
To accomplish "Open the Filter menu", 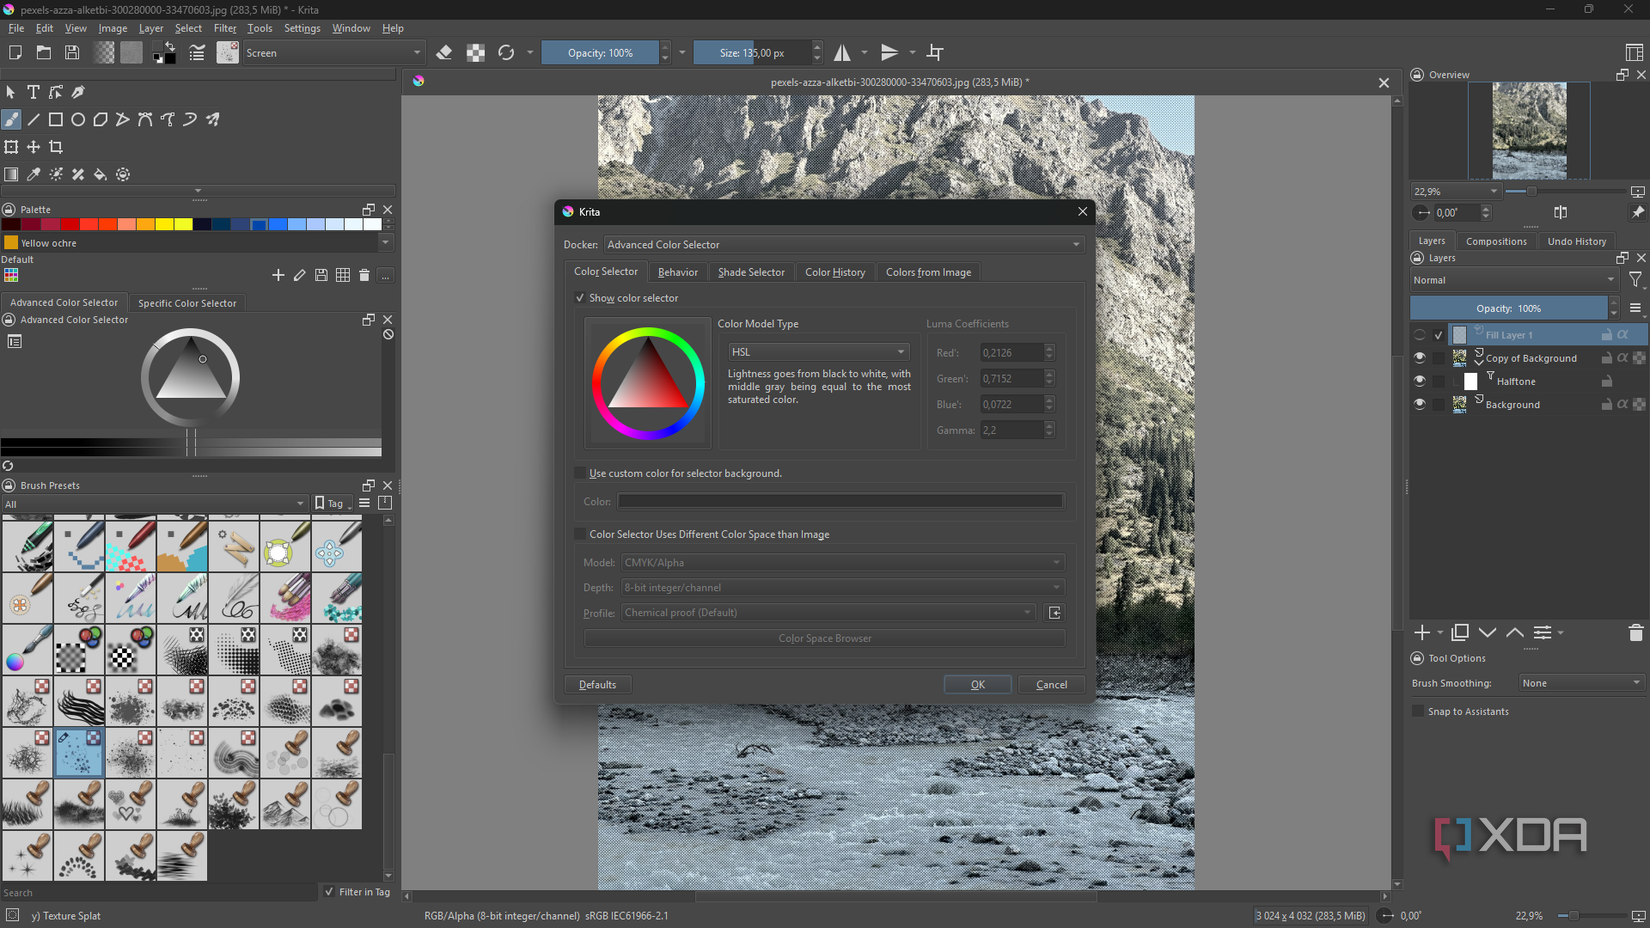I will [x=224, y=28].
